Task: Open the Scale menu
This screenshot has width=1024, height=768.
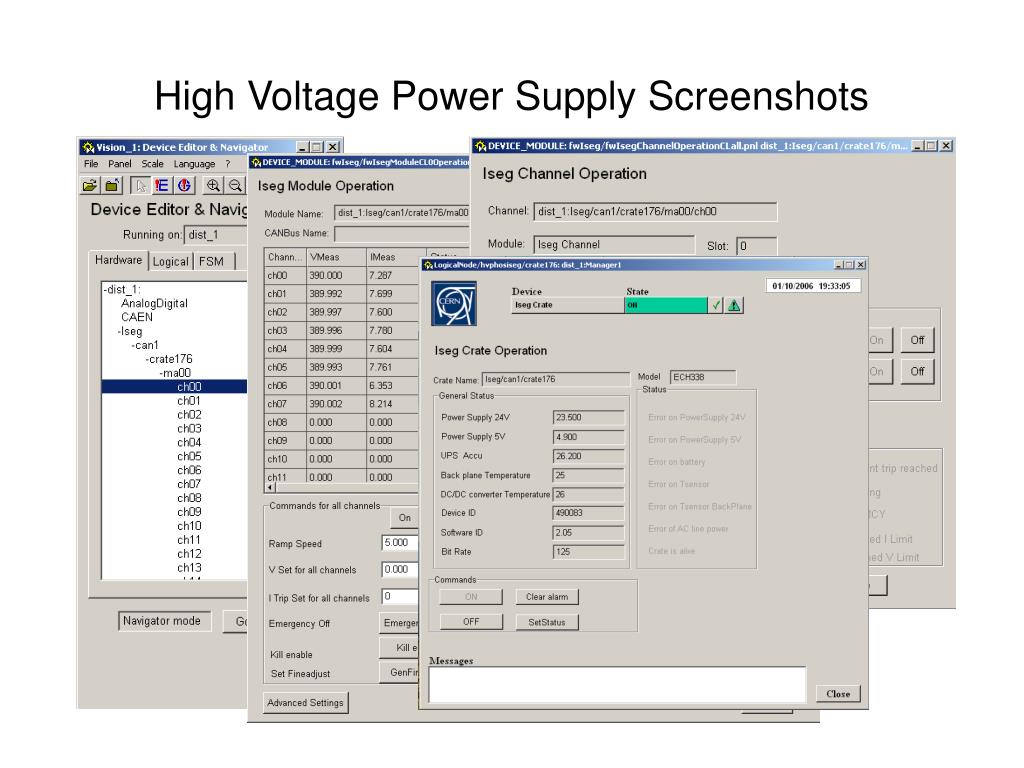Action: pos(152,164)
